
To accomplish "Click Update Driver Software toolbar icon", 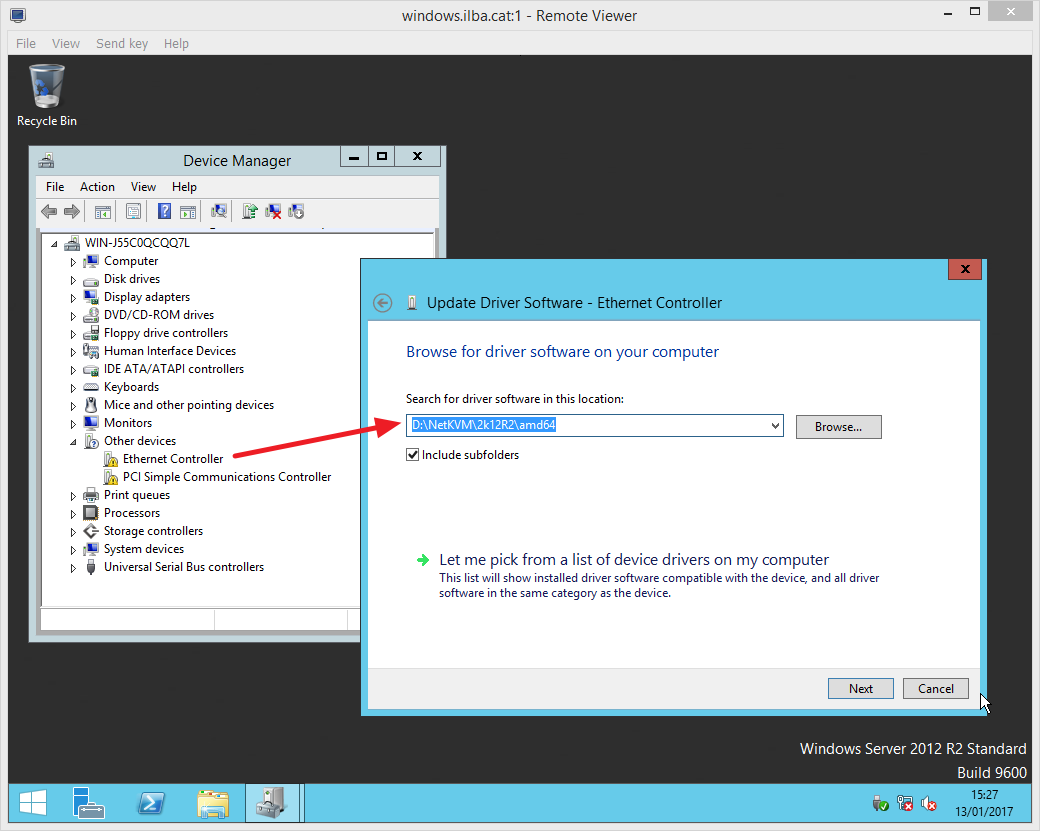I will (249, 212).
